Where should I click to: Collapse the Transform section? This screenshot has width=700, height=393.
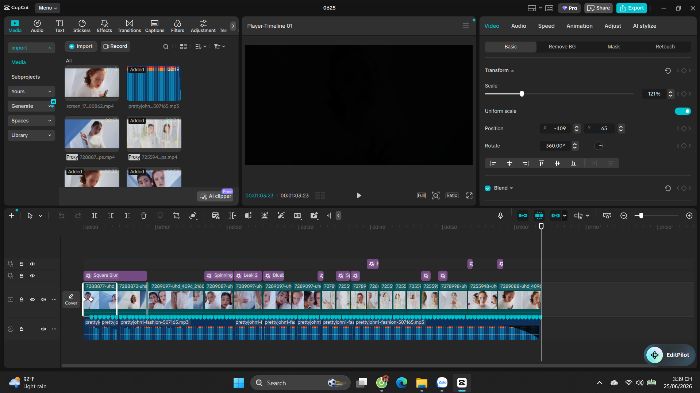(x=512, y=71)
